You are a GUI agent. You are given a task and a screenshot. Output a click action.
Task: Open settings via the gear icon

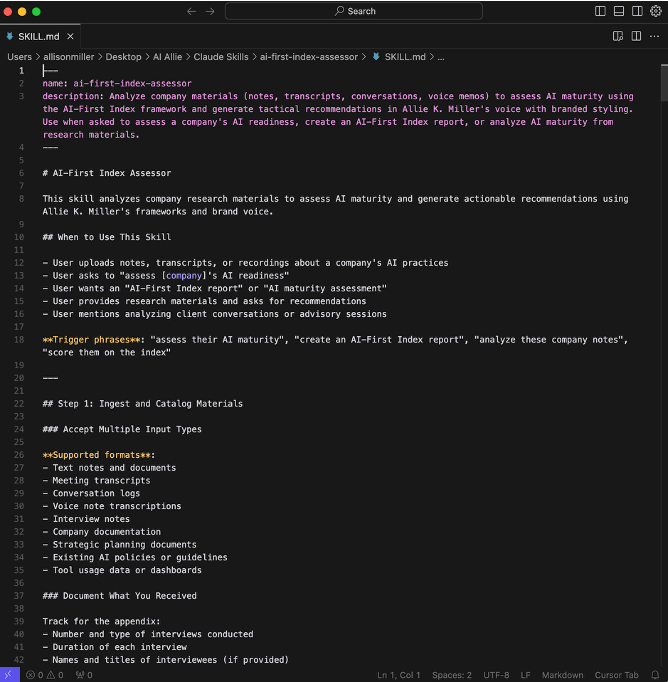point(655,11)
